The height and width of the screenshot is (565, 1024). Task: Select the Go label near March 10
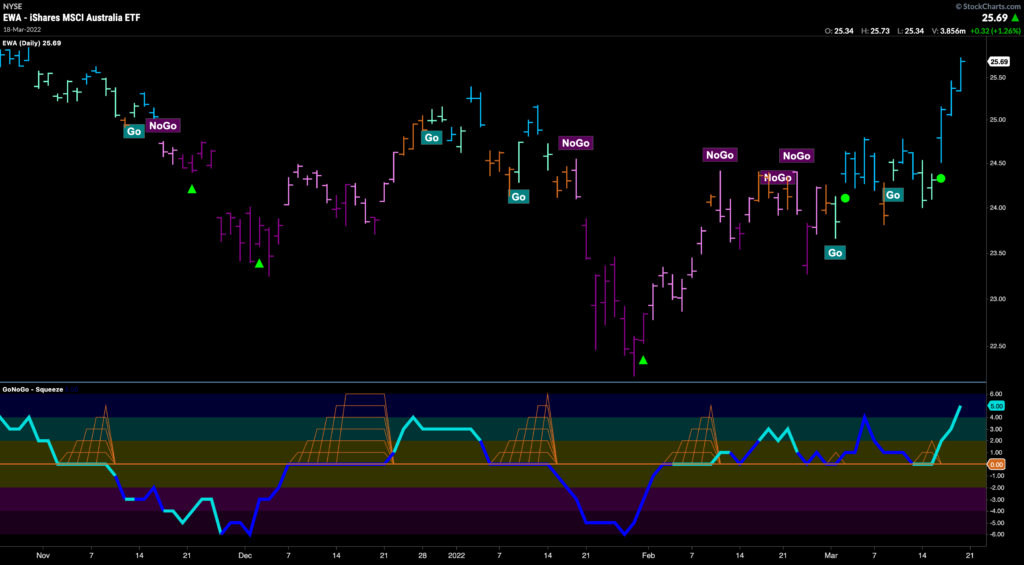[893, 195]
